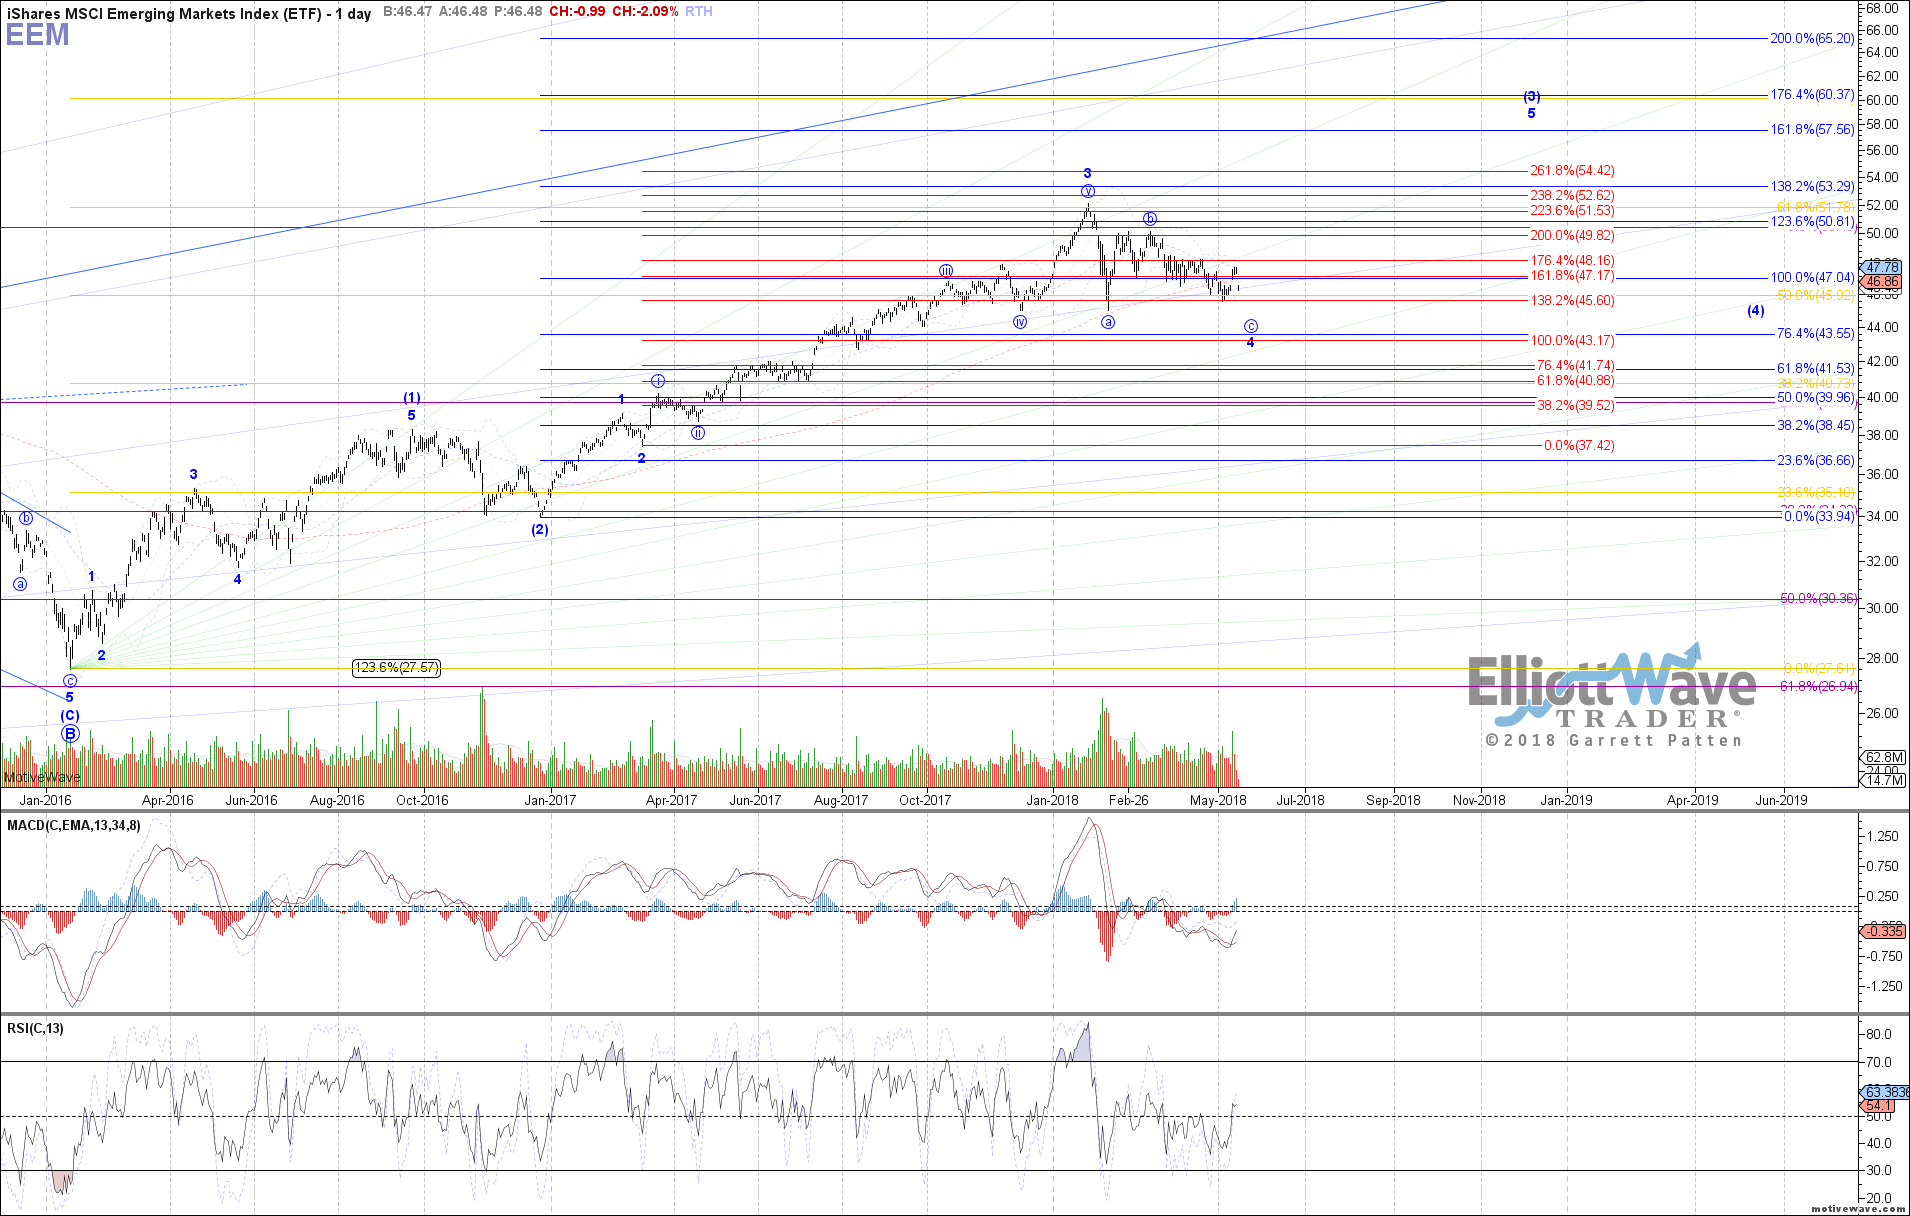Click the purple 61.8%(26.94) label
Screen dimensions: 1910x1216
point(1818,687)
